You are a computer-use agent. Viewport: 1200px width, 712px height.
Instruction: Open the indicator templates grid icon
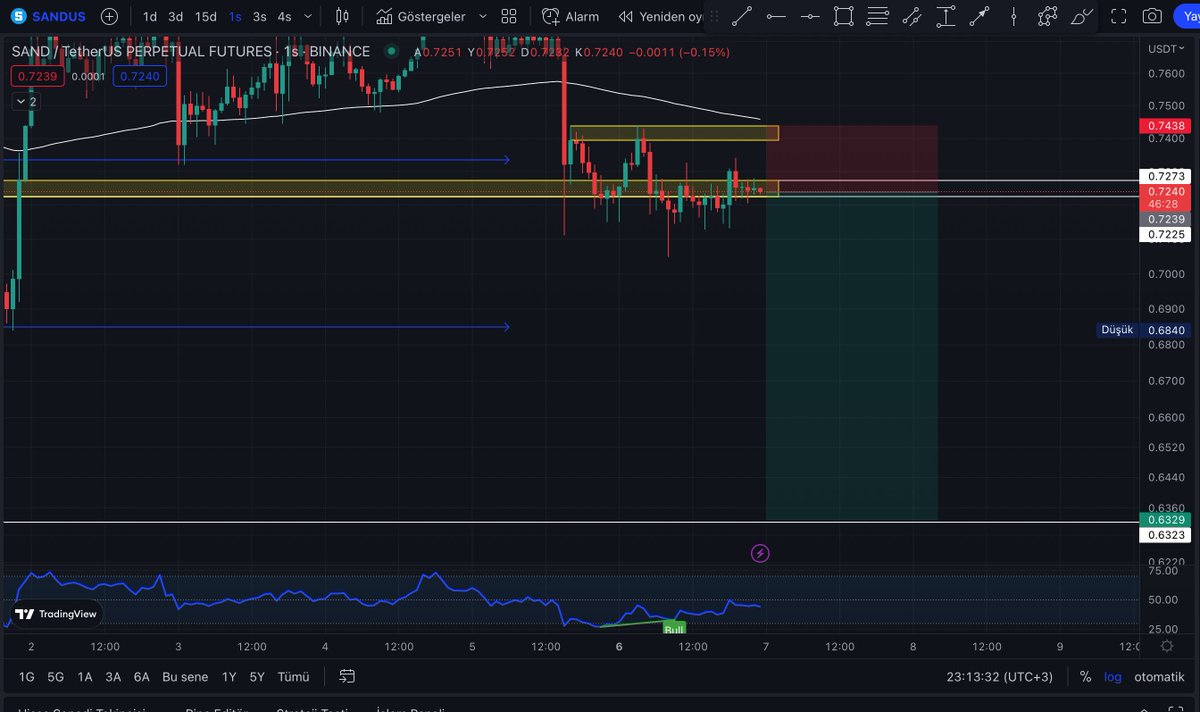click(509, 17)
